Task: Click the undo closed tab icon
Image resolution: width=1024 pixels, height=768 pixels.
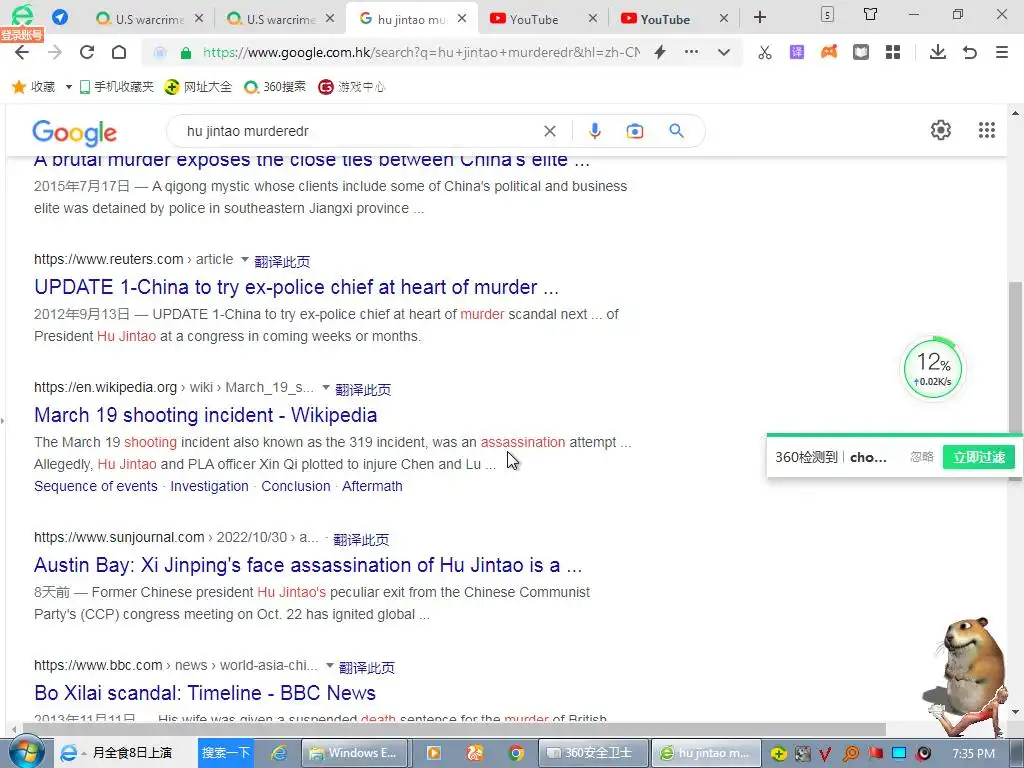Action: coord(970,52)
